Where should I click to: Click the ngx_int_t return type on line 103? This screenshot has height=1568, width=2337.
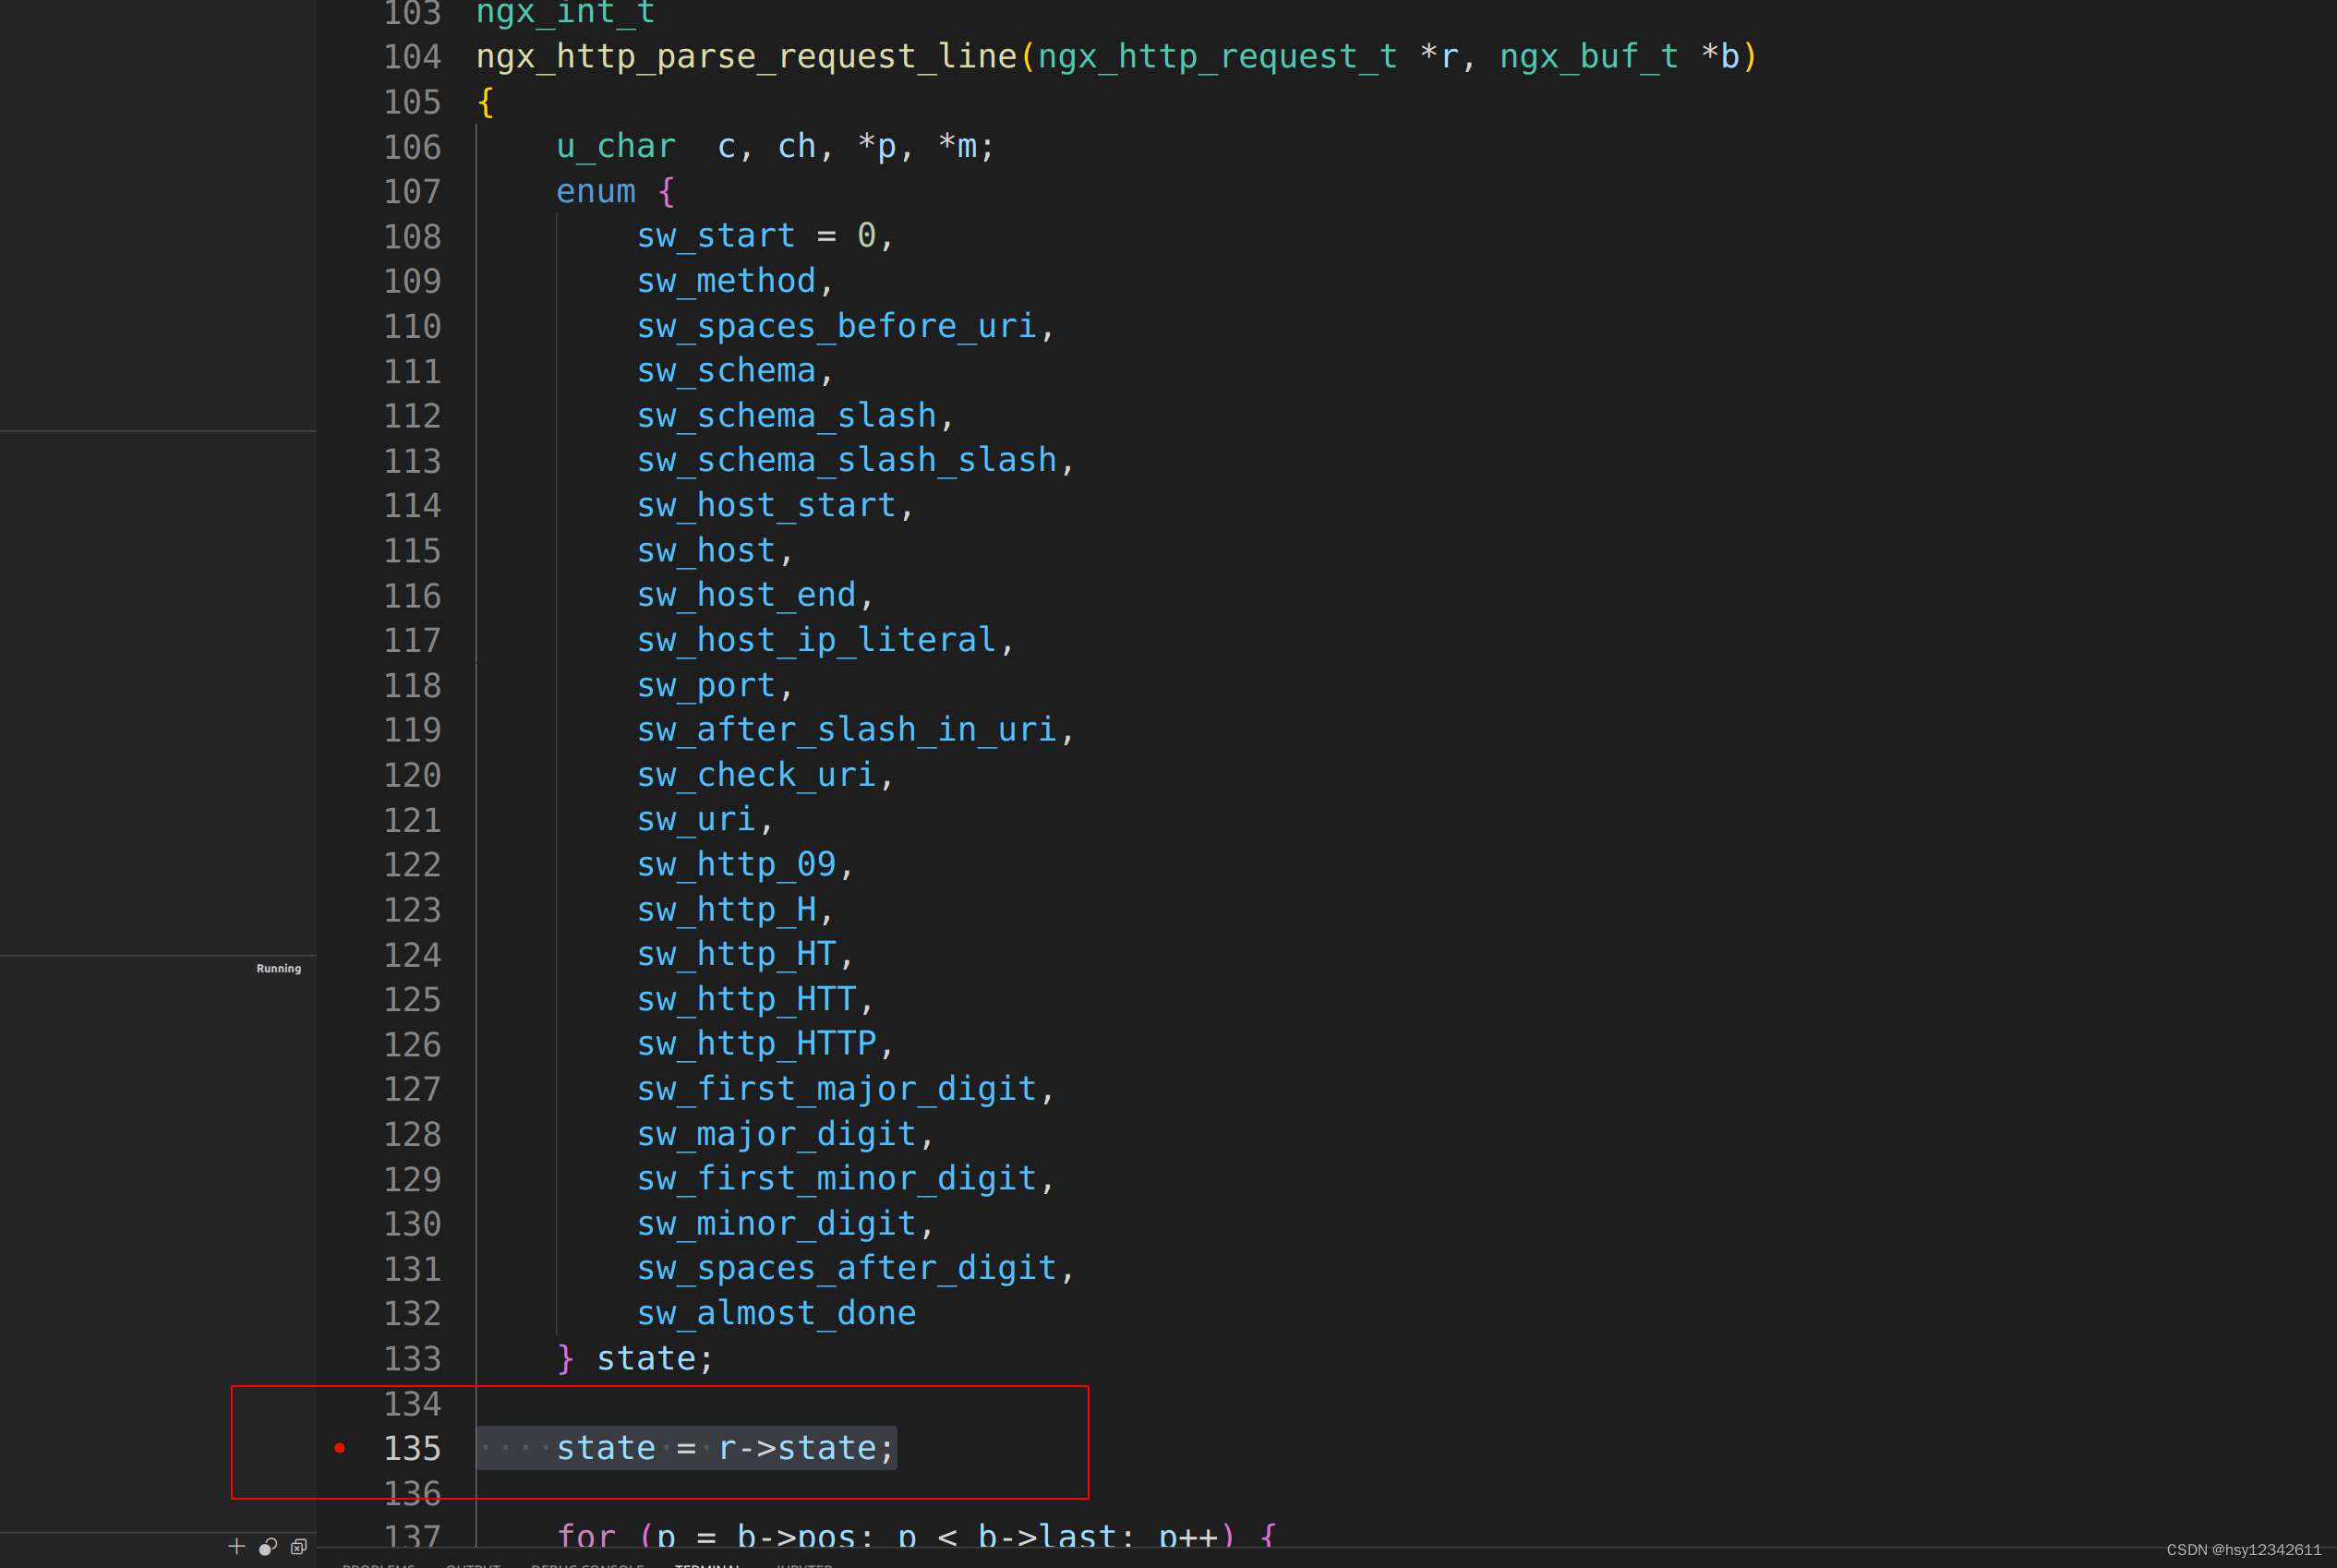566,13
